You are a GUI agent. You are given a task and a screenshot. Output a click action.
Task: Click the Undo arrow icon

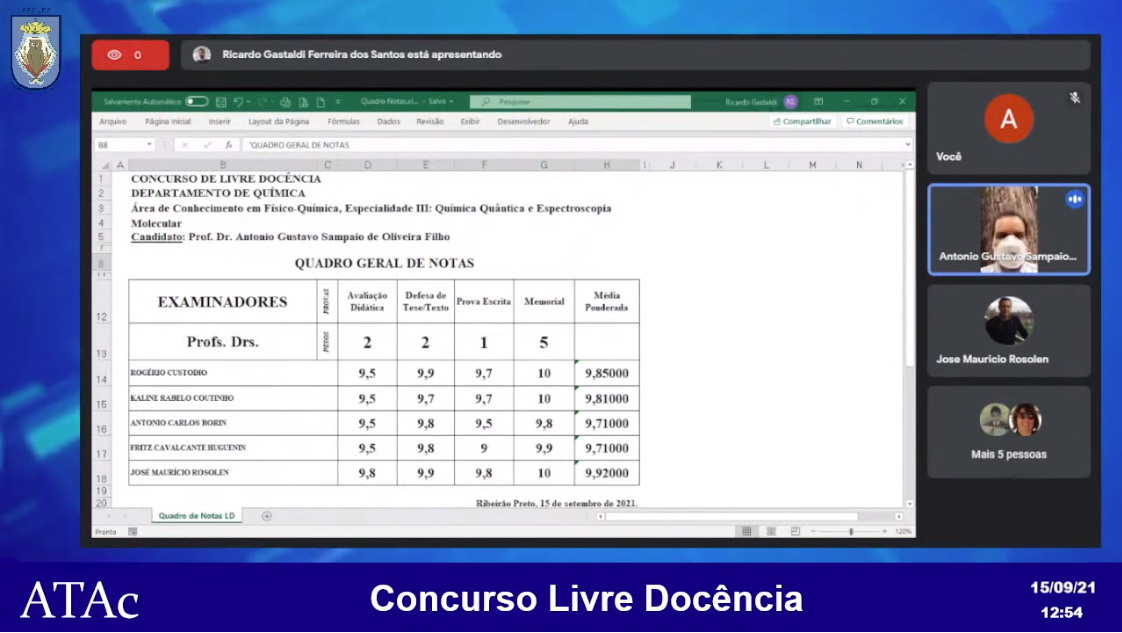click(239, 102)
